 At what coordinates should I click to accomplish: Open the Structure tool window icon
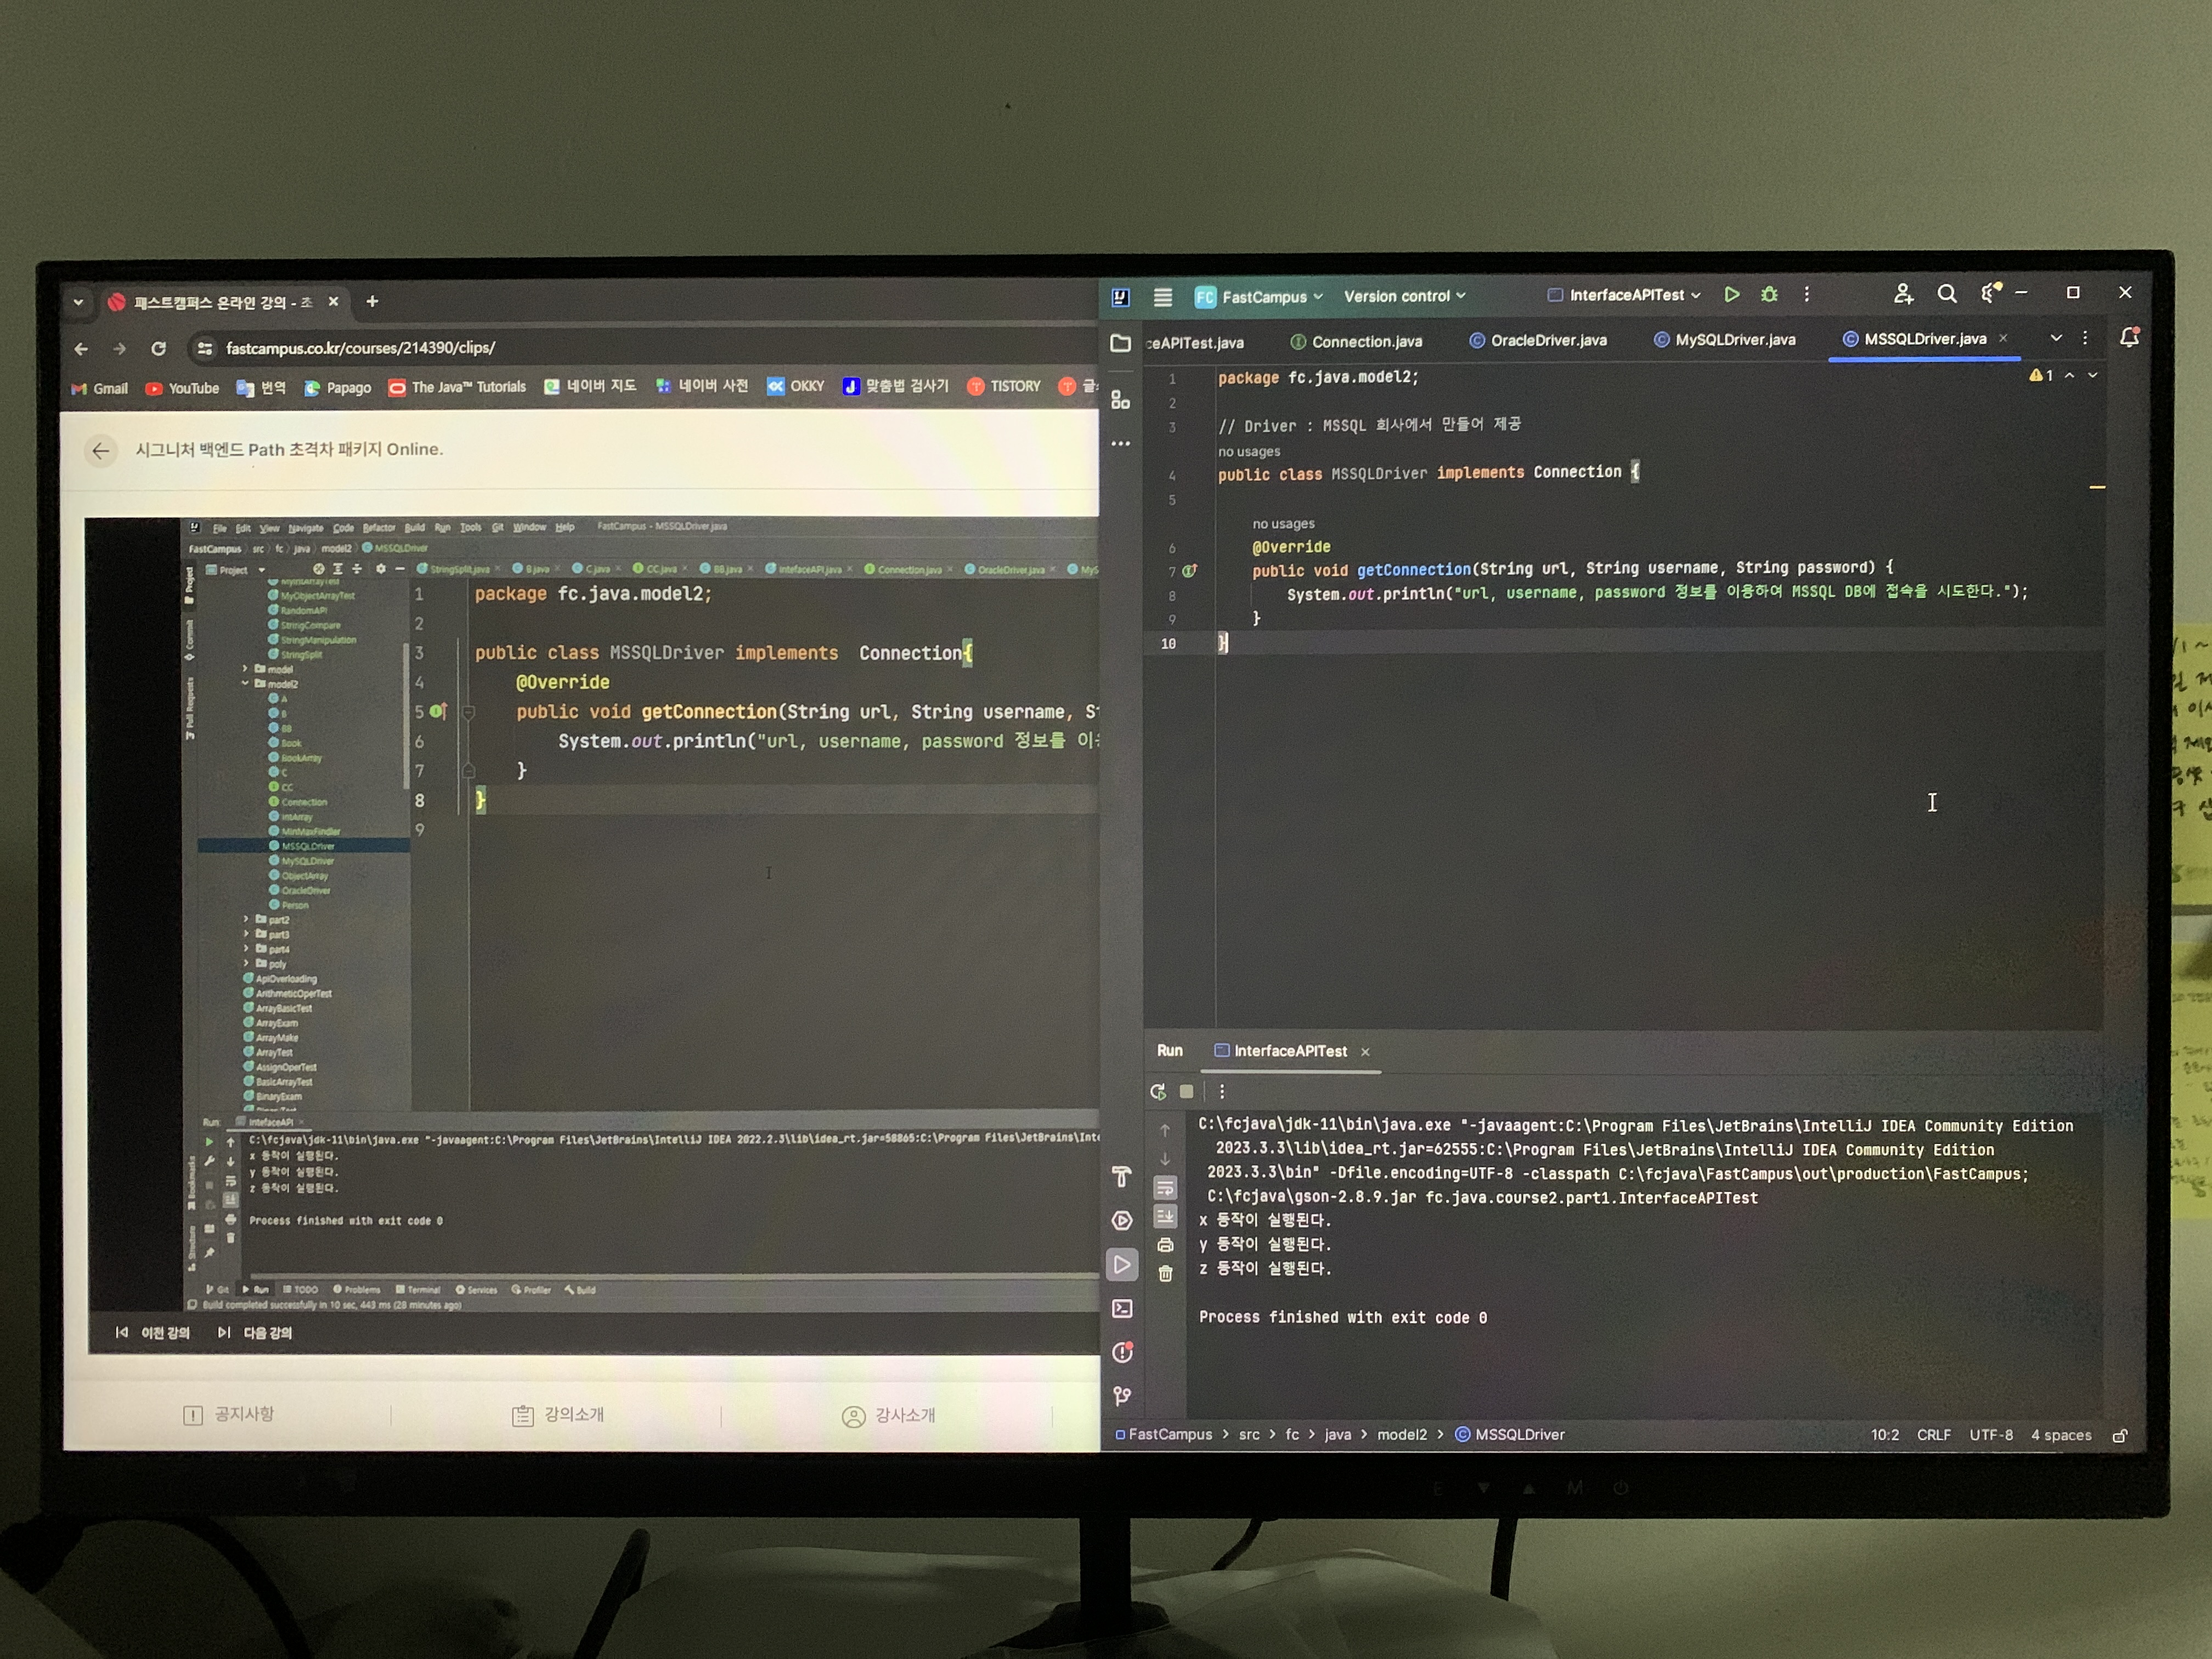(x=1120, y=400)
